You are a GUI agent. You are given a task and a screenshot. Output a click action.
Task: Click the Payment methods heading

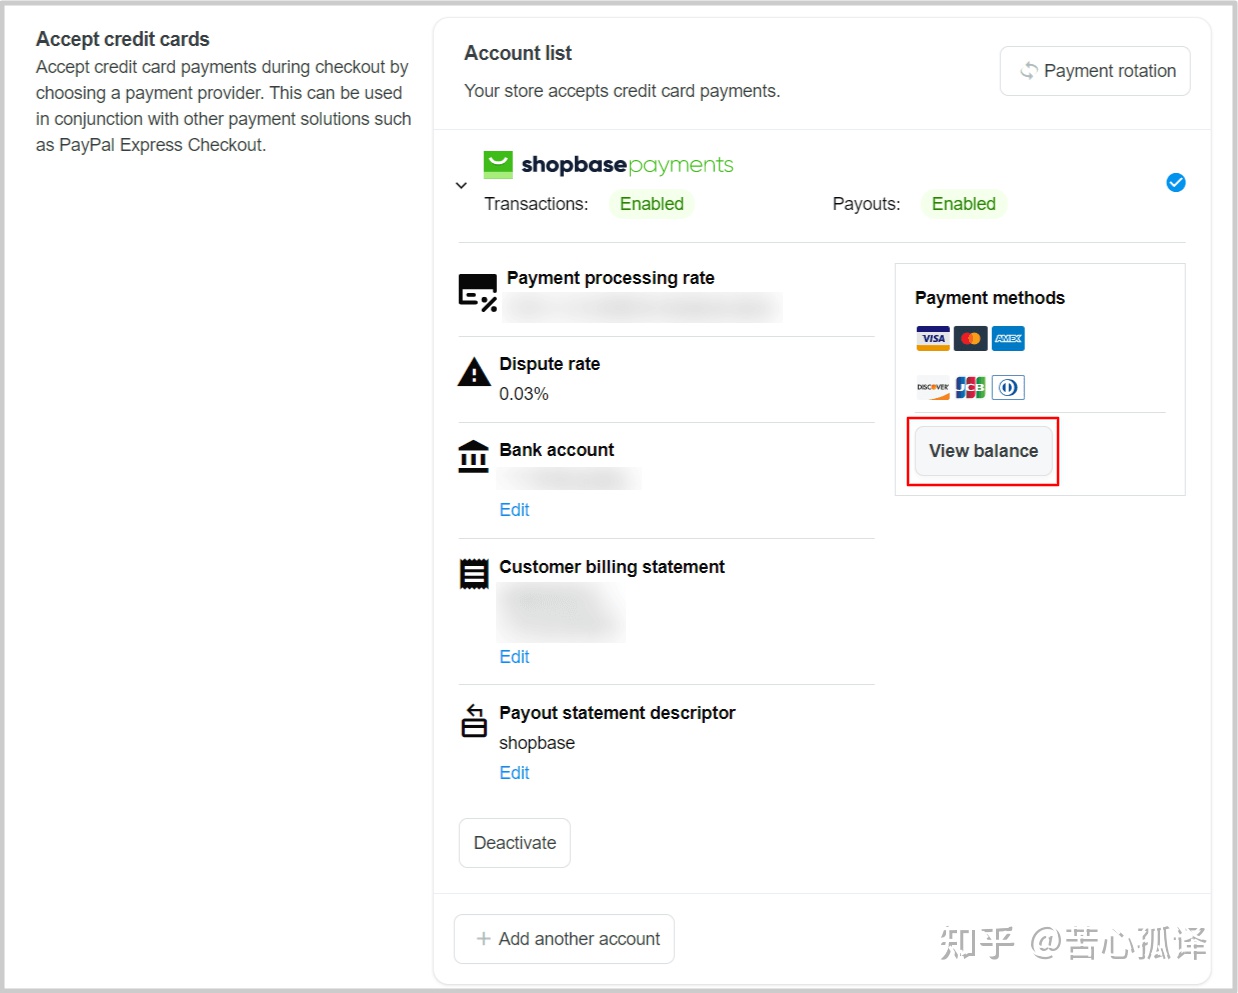tap(990, 298)
